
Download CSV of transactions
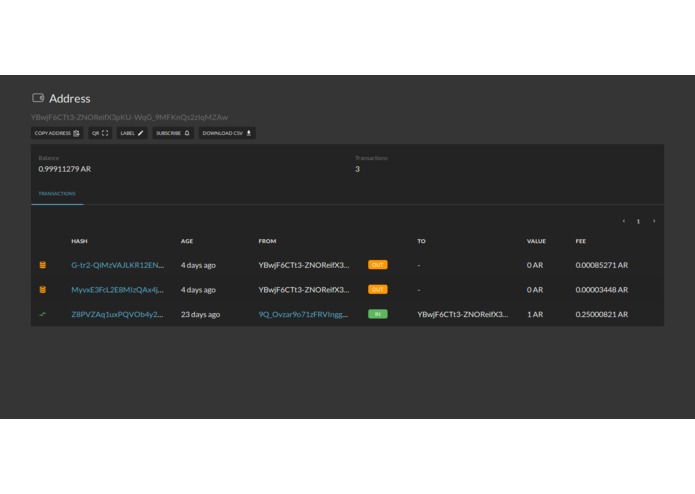click(227, 133)
